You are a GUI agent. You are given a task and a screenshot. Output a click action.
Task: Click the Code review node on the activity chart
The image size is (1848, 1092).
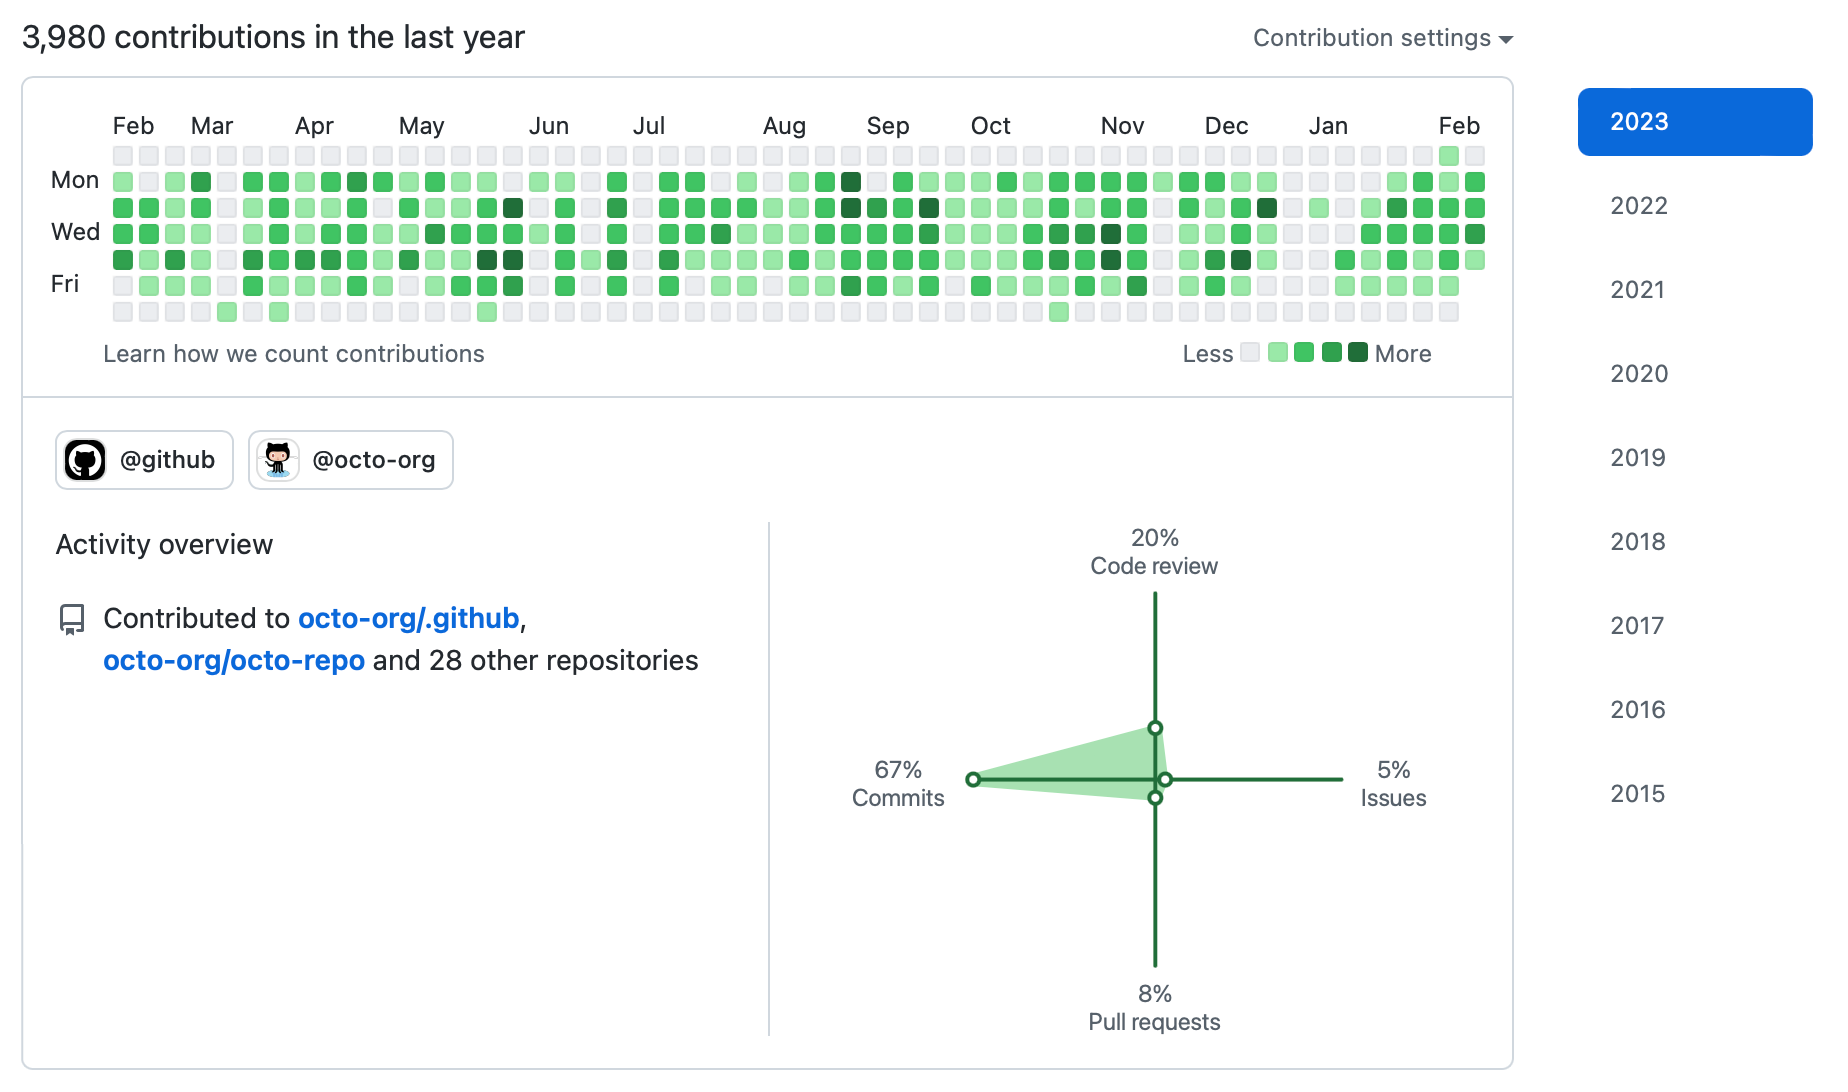pyautogui.click(x=1156, y=730)
